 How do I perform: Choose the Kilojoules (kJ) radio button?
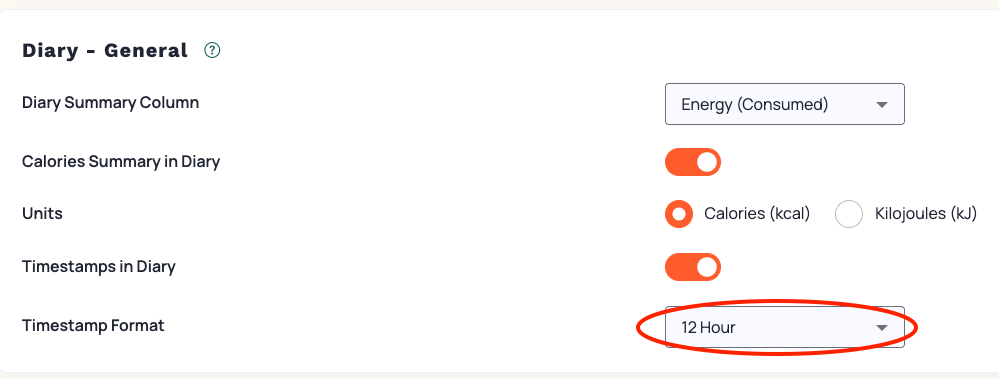pos(849,214)
